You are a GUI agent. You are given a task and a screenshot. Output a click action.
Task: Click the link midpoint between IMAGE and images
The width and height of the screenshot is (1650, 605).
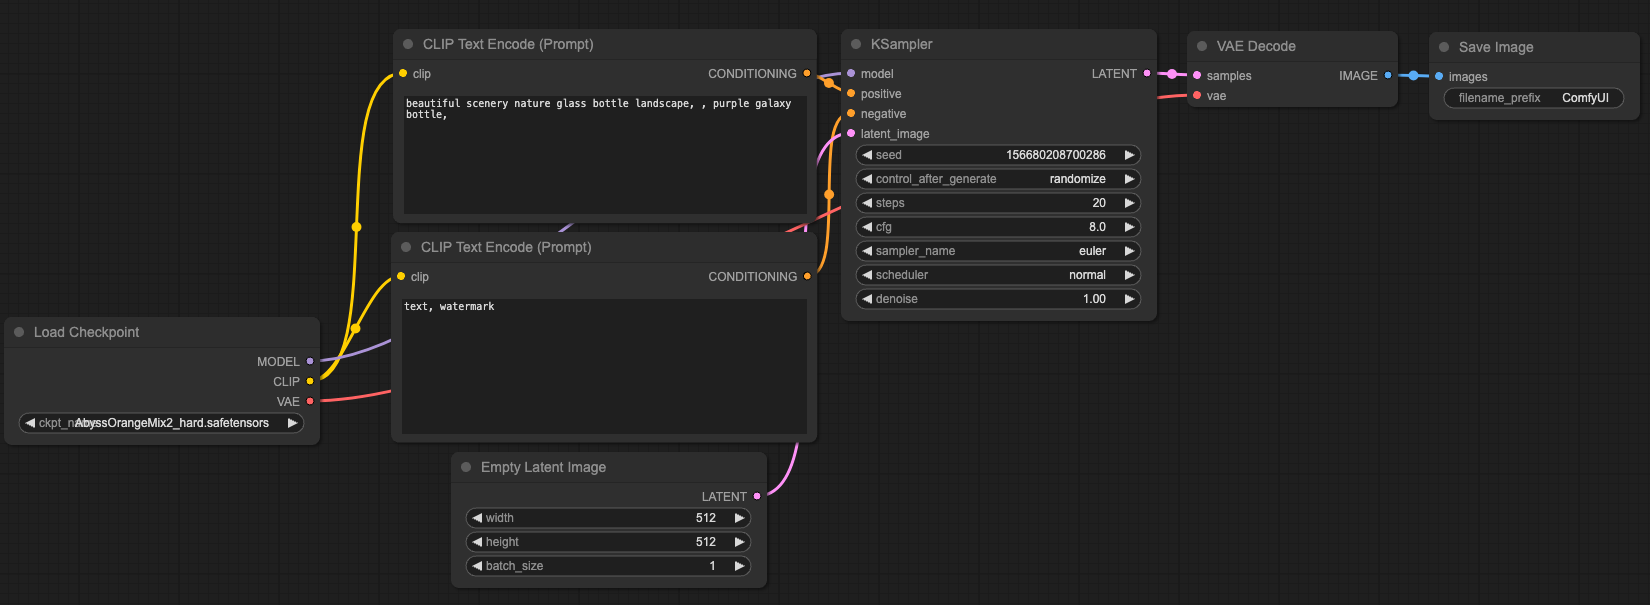pyautogui.click(x=1413, y=75)
